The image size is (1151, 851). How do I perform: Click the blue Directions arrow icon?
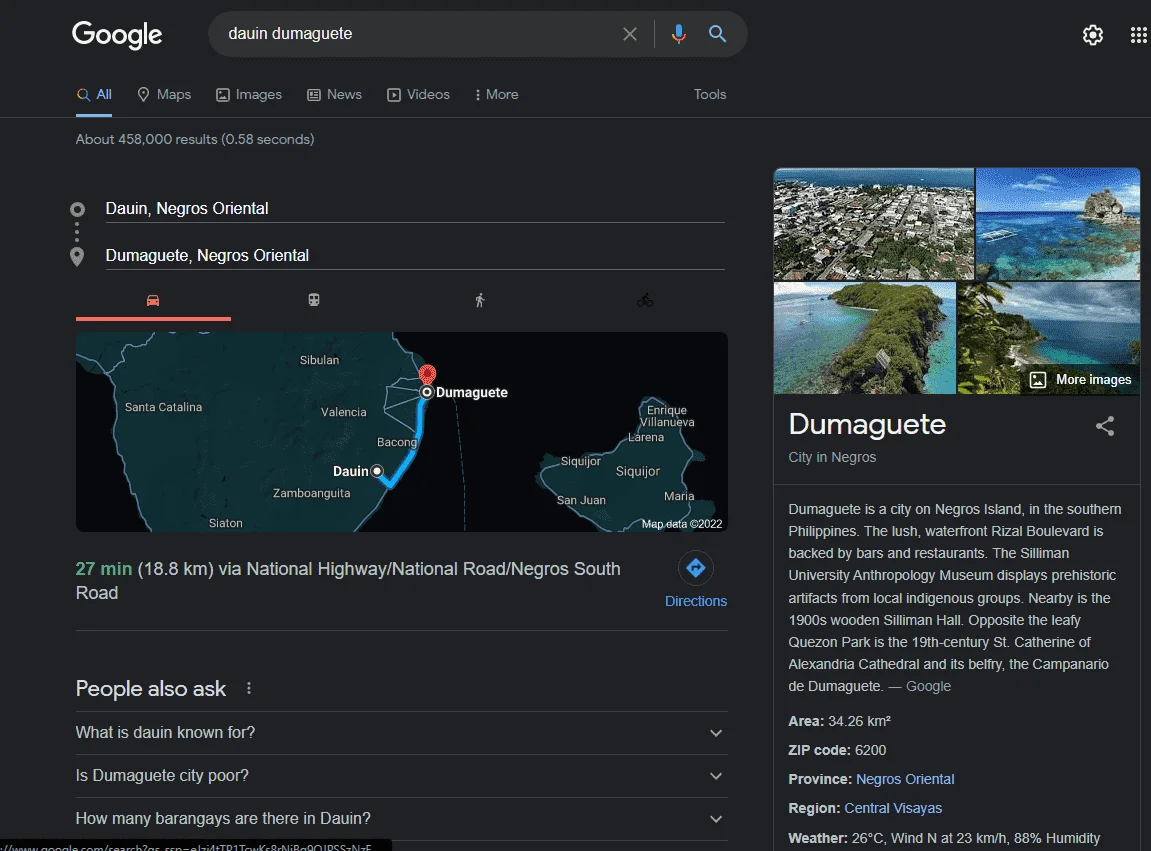tap(696, 568)
